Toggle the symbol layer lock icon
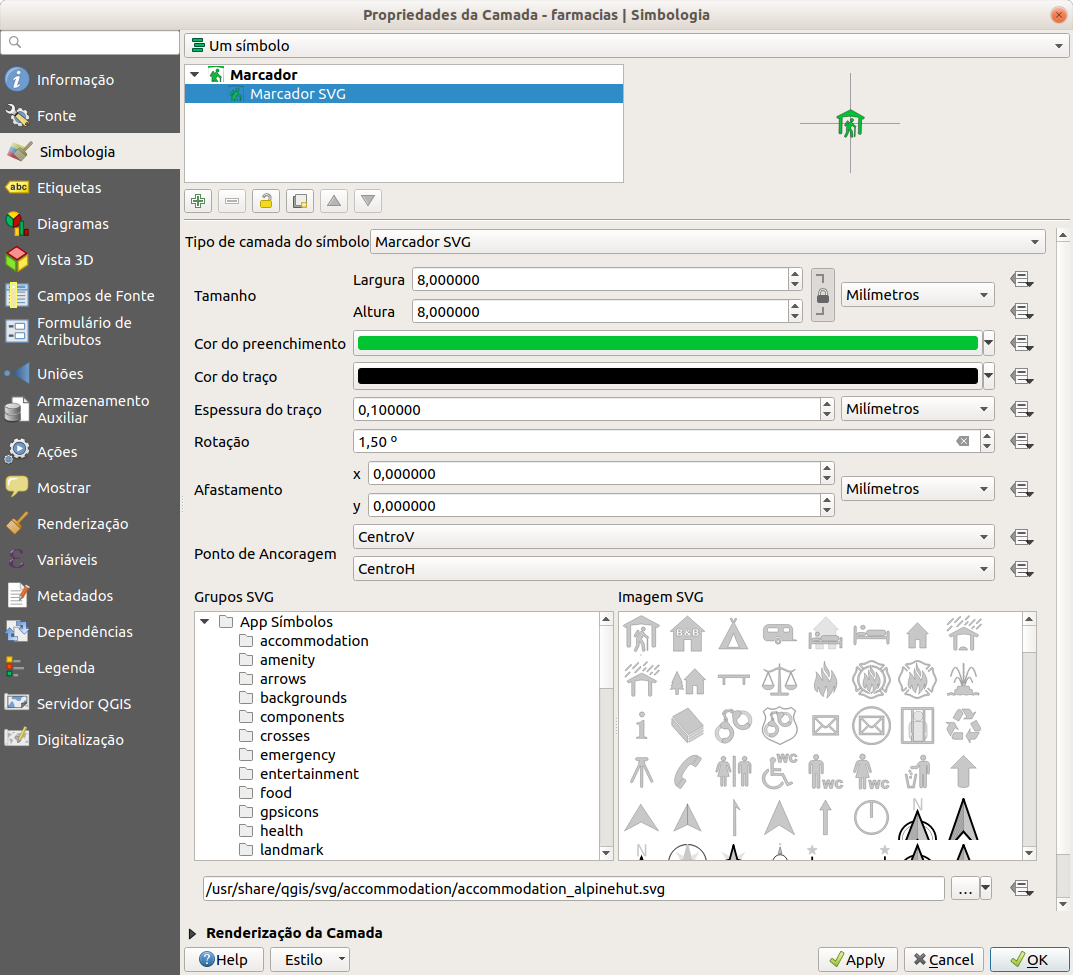 [x=265, y=201]
